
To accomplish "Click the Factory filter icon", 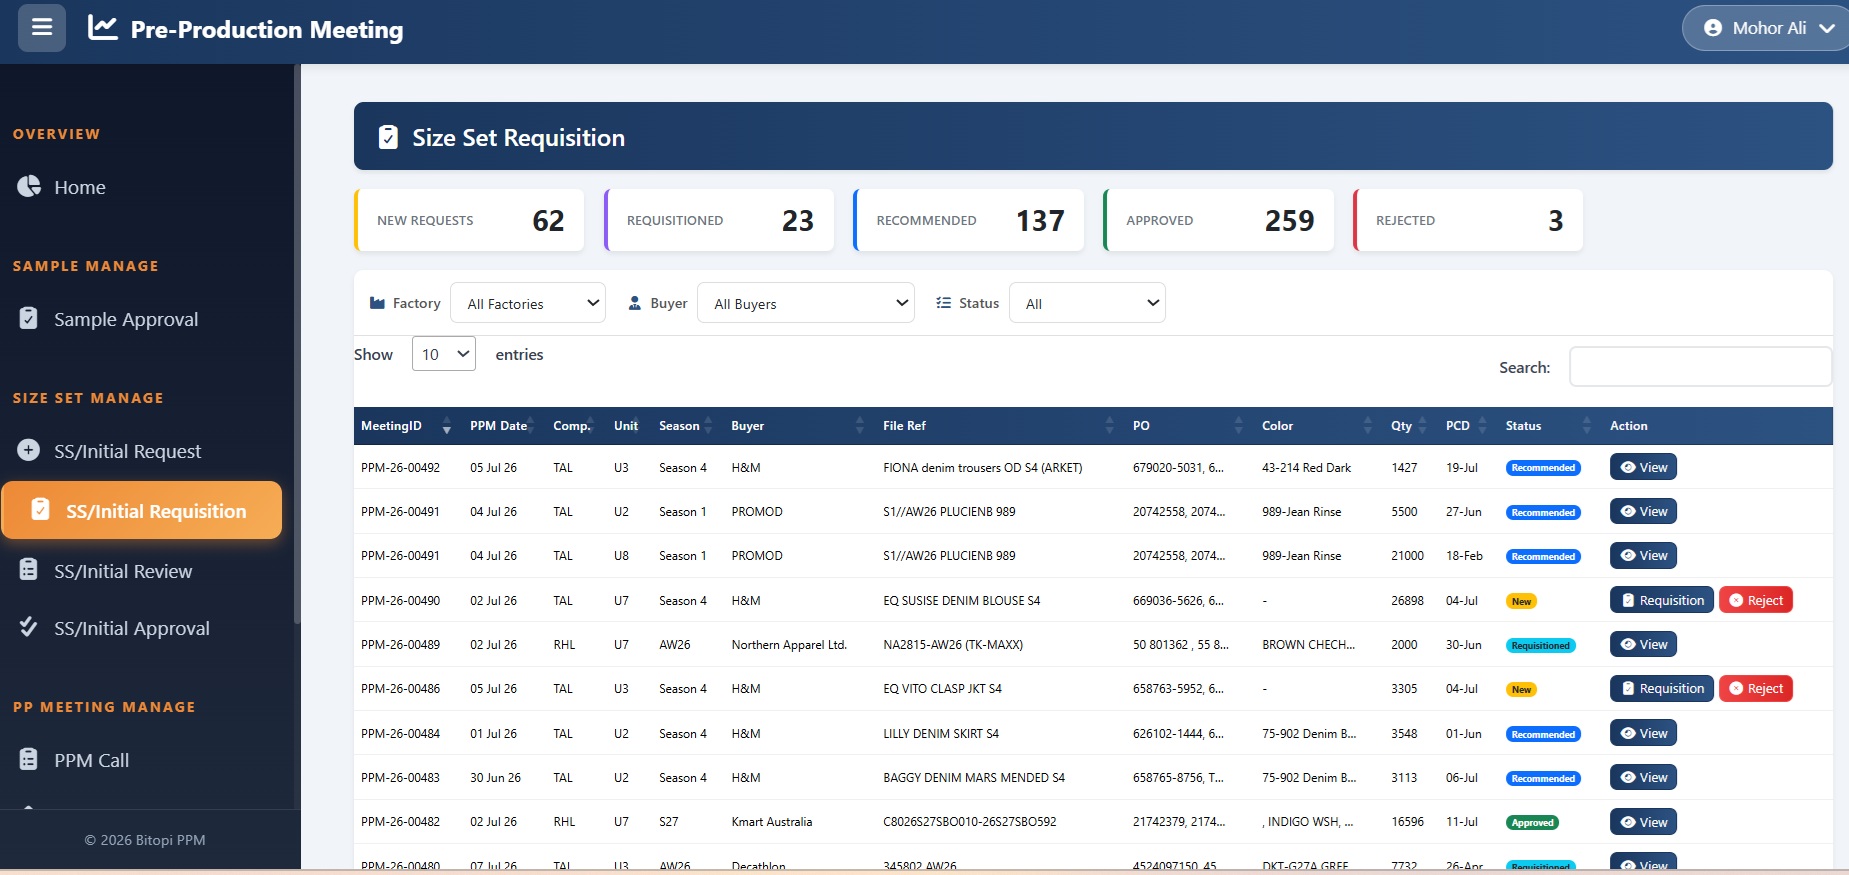I will click(x=377, y=303).
